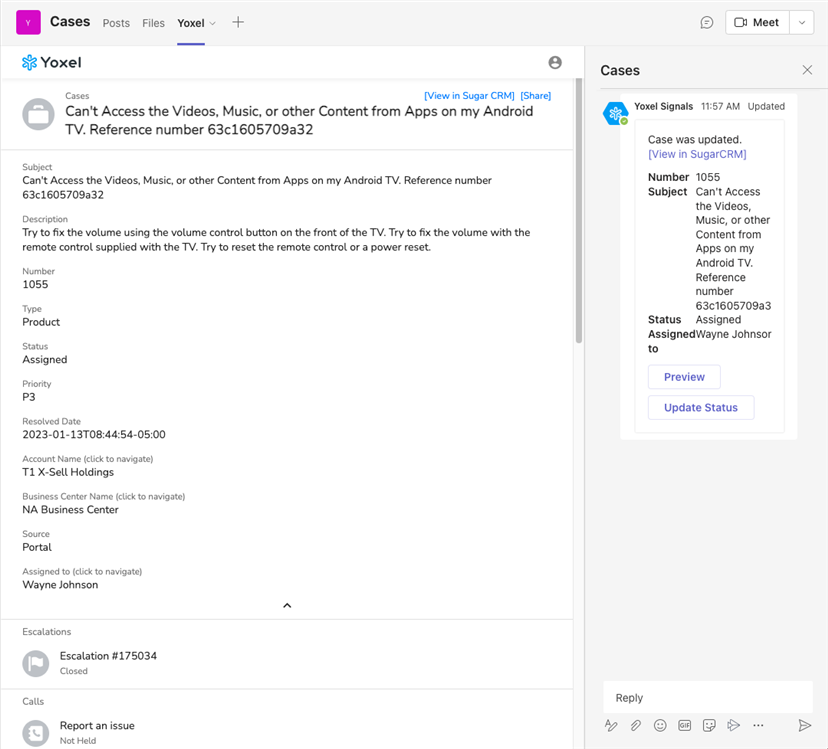
Task: Switch to the Files tab
Action: 153,23
